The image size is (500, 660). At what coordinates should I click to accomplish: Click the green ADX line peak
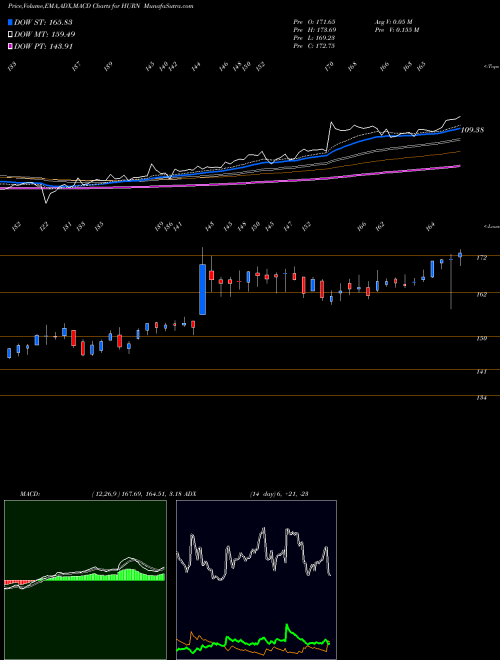click(288, 625)
